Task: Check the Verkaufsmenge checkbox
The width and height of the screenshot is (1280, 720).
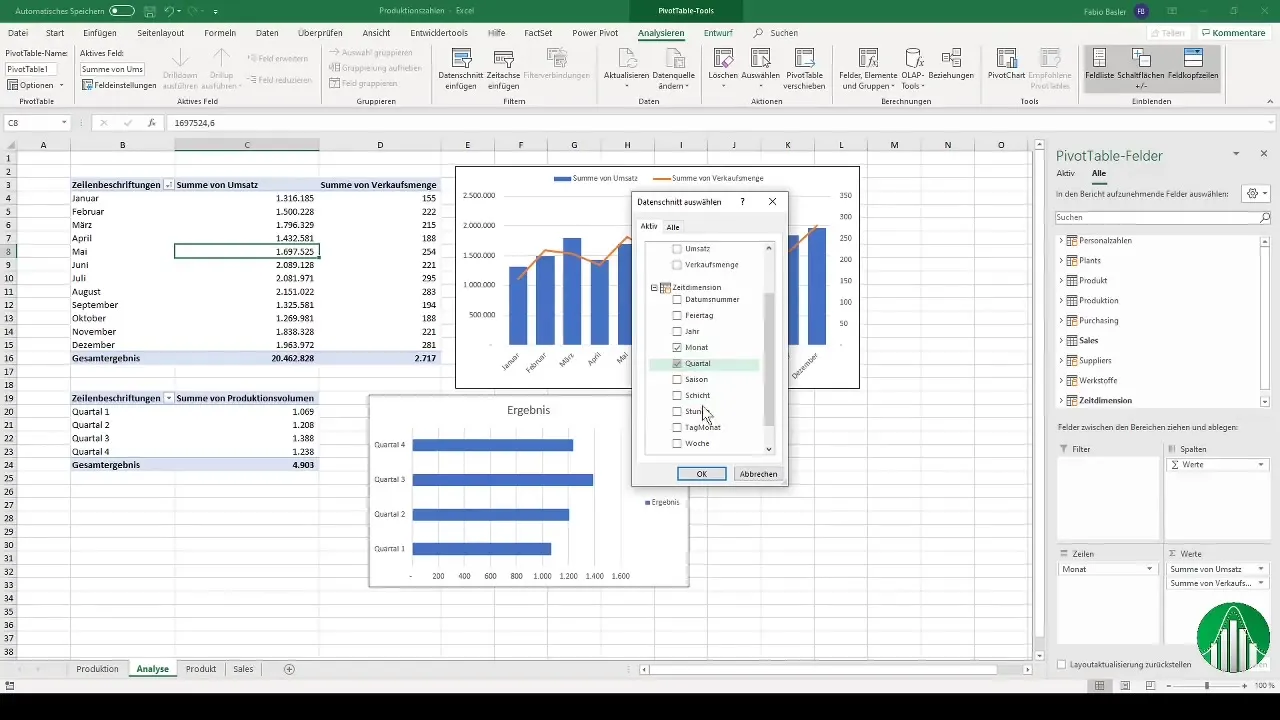Action: (677, 265)
